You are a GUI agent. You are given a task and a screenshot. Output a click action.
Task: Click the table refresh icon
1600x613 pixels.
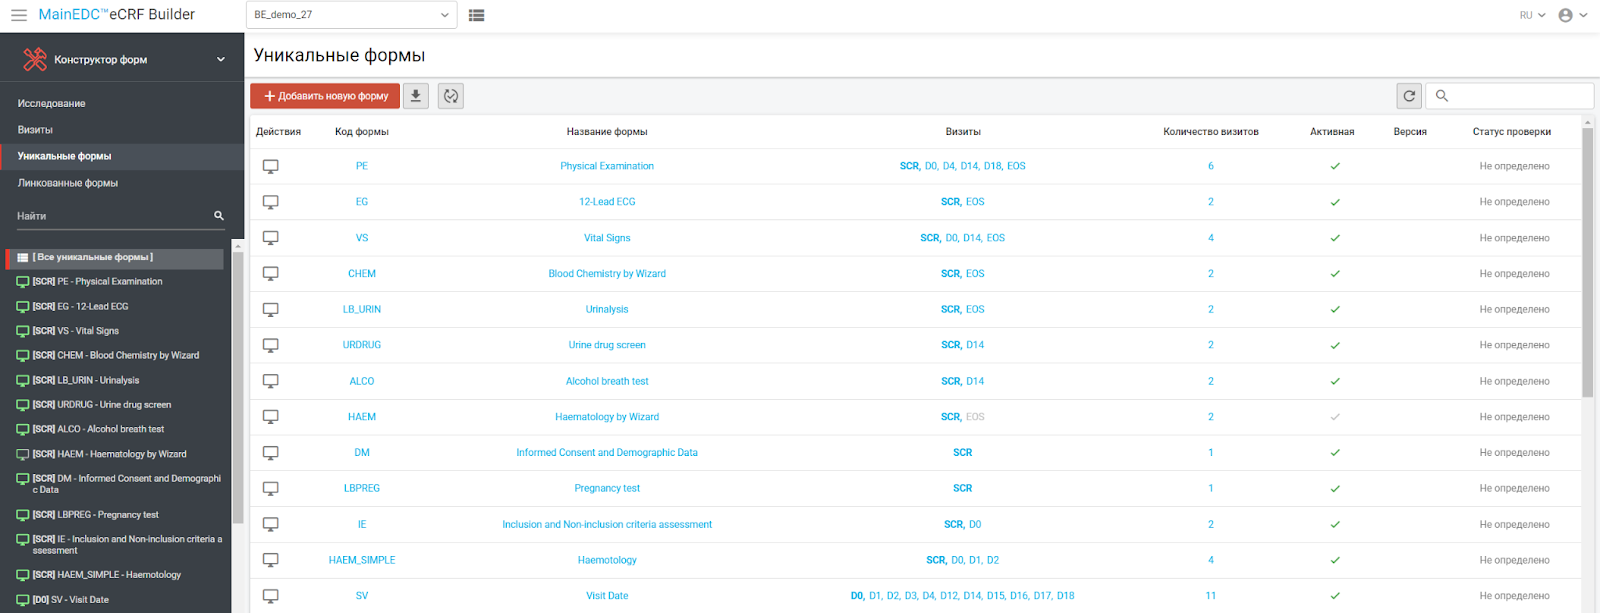[1409, 96]
